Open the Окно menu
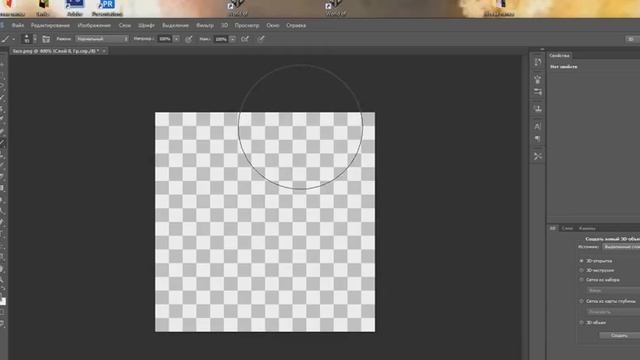This screenshot has width=640, height=360. click(x=273, y=25)
